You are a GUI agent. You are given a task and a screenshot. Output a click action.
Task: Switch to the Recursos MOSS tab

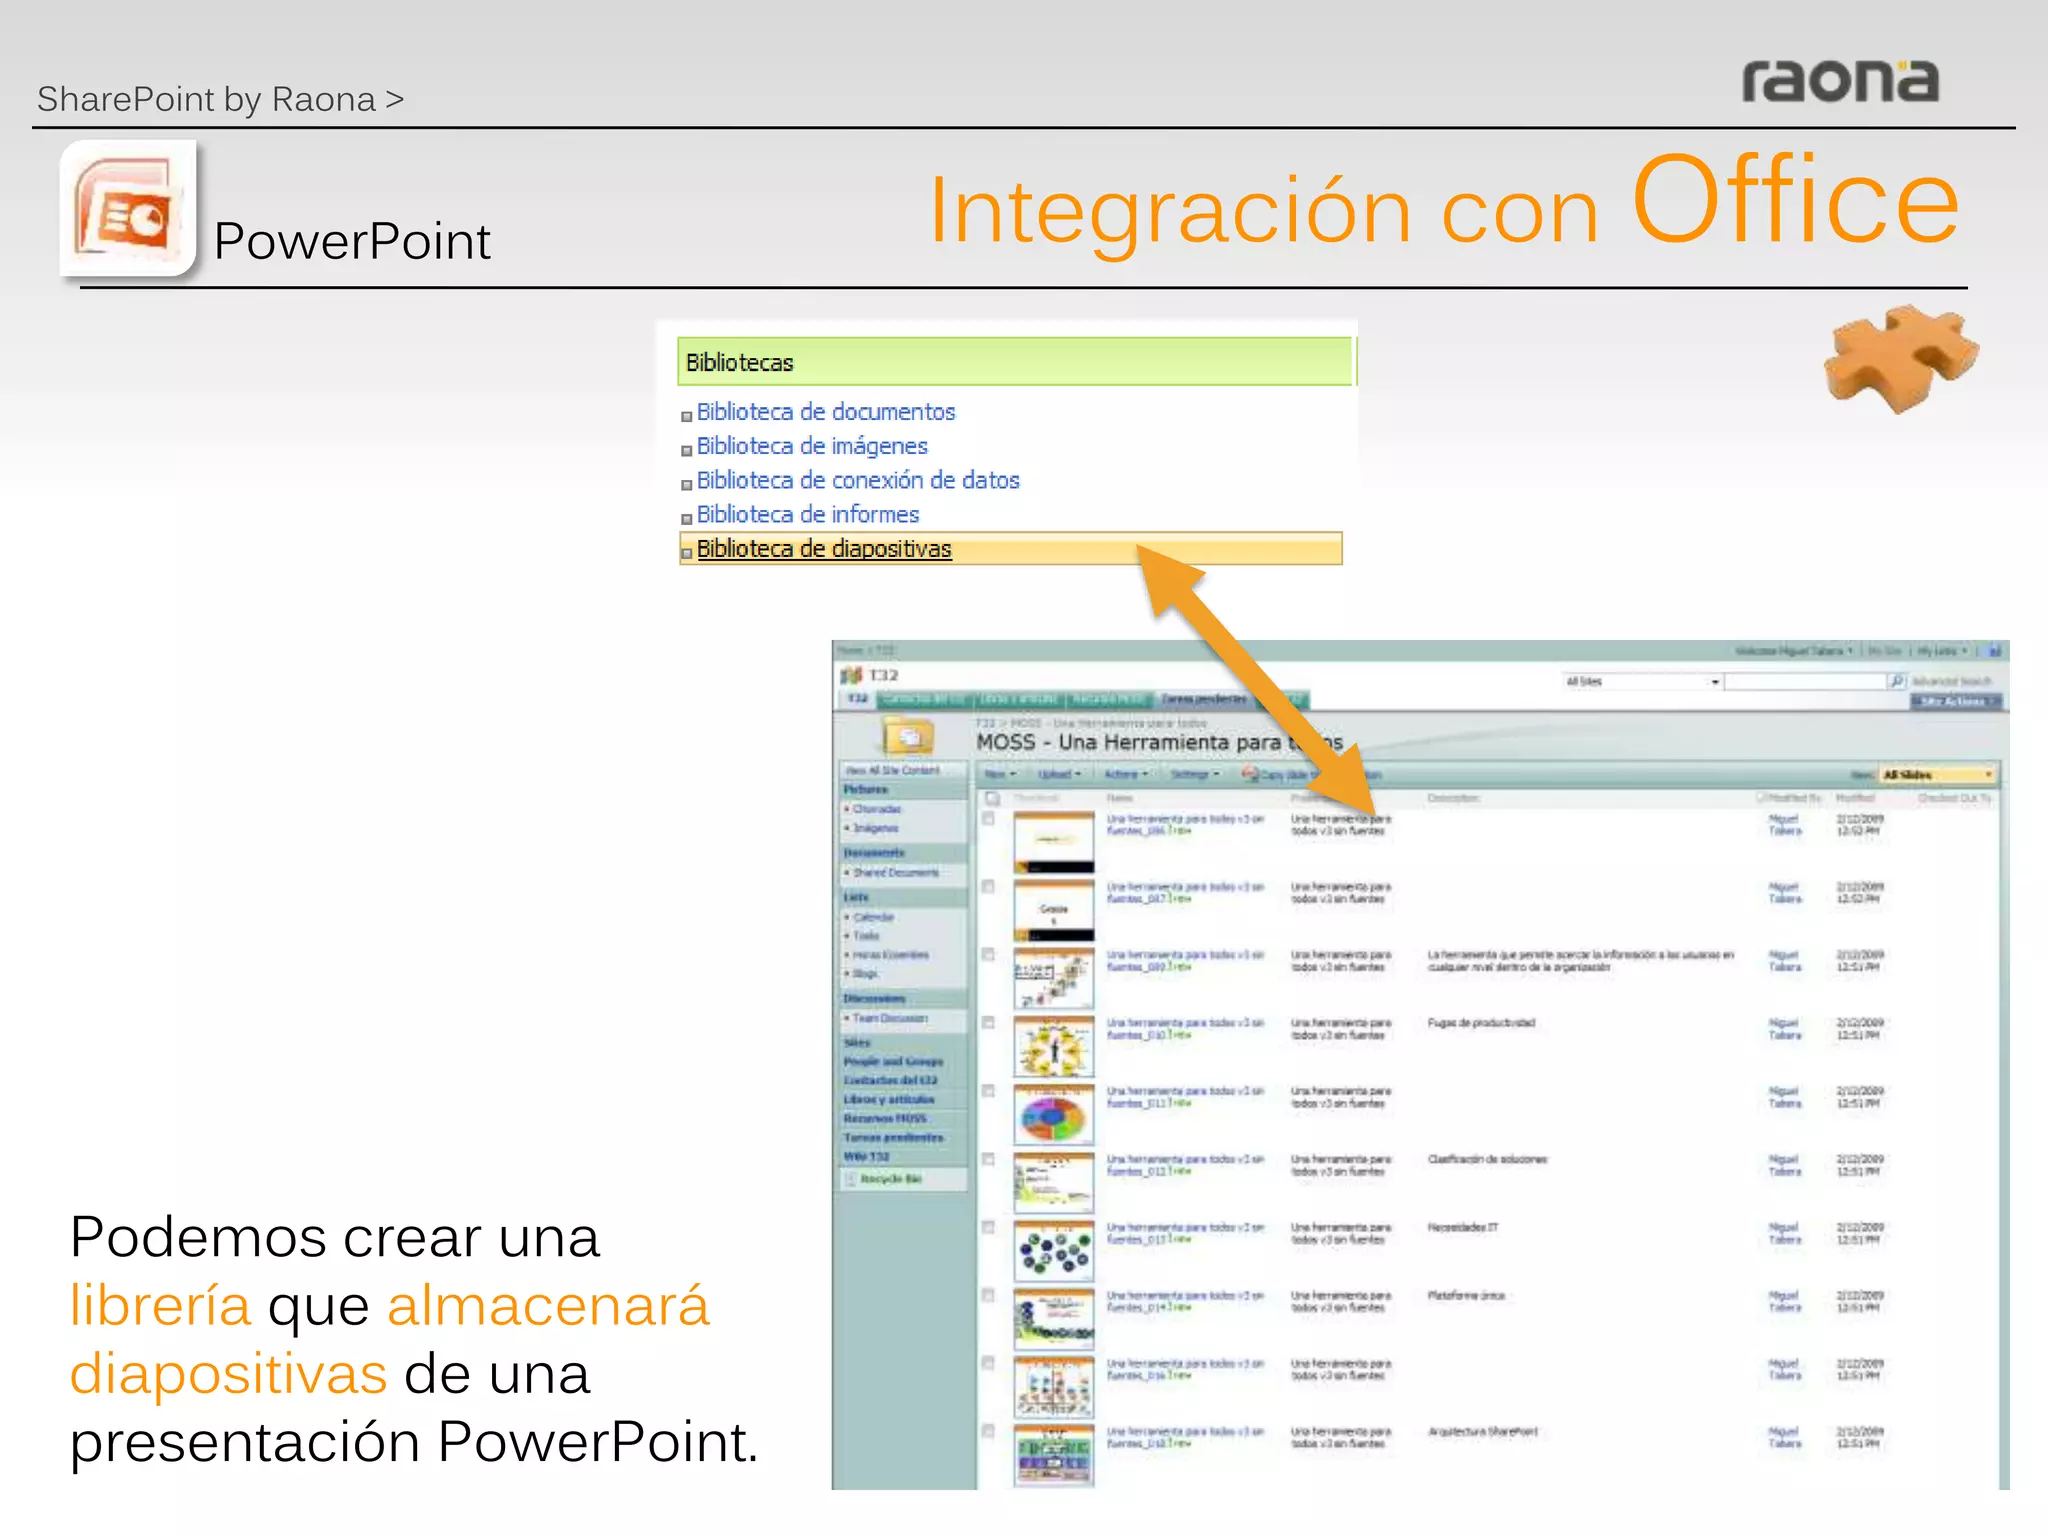pos(1110,699)
